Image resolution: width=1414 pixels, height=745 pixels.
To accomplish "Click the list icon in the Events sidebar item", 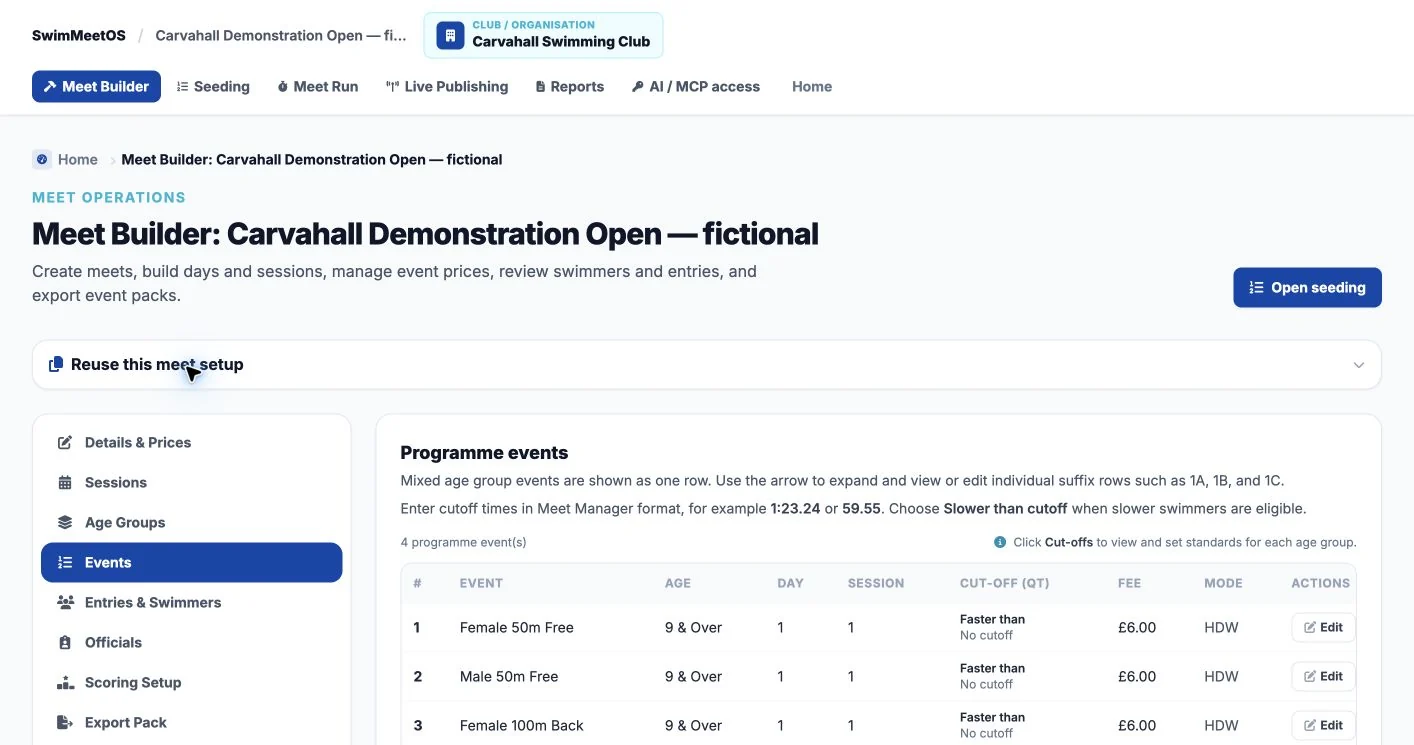I will (65, 562).
